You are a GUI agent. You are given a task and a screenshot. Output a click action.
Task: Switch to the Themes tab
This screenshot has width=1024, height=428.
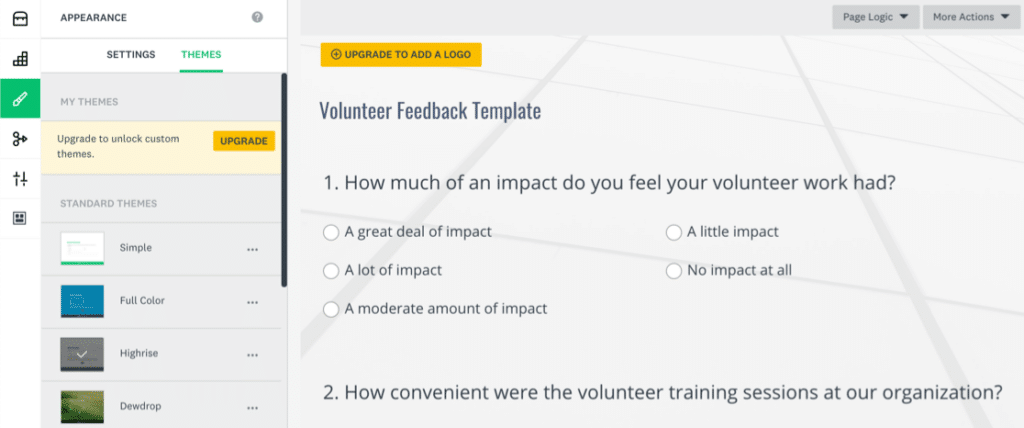click(x=201, y=54)
